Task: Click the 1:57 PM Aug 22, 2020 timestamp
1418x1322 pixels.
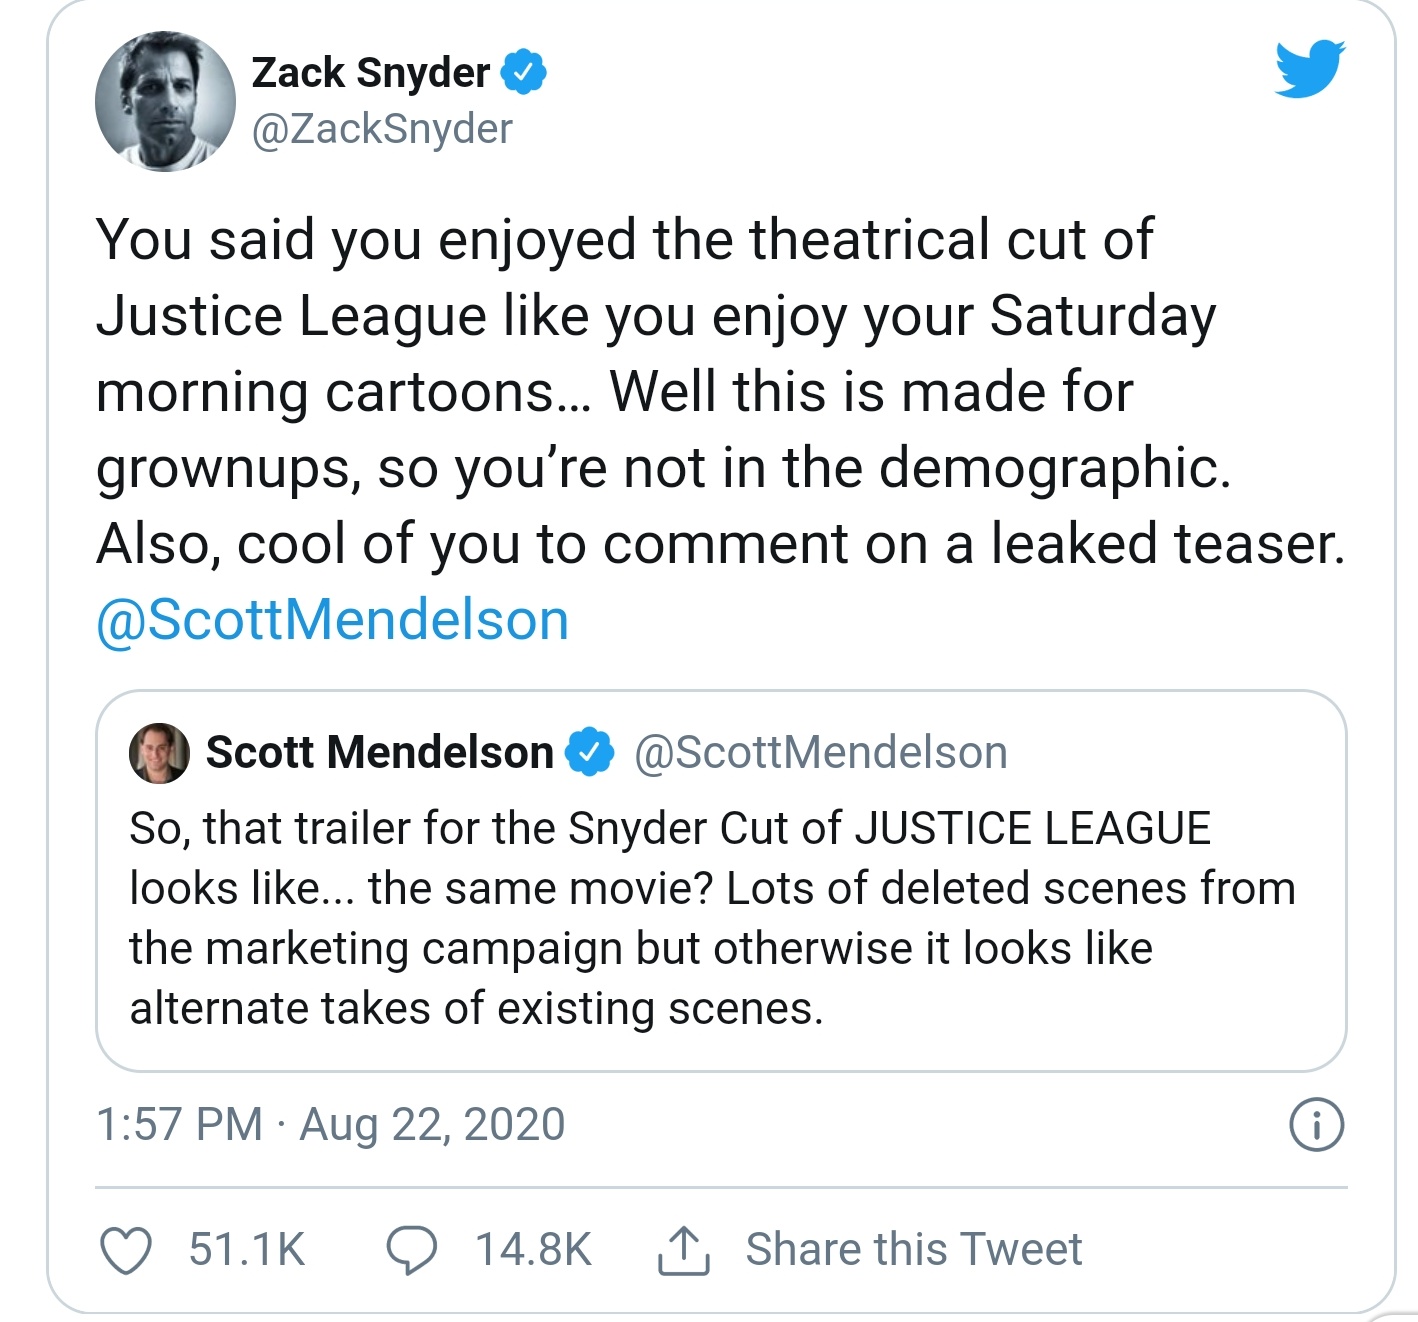Action: pyautogui.click(x=330, y=1124)
